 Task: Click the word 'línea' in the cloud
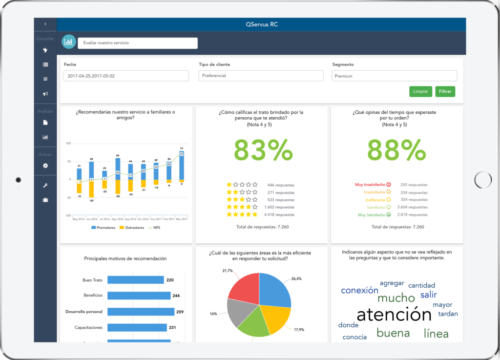(436, 333)
